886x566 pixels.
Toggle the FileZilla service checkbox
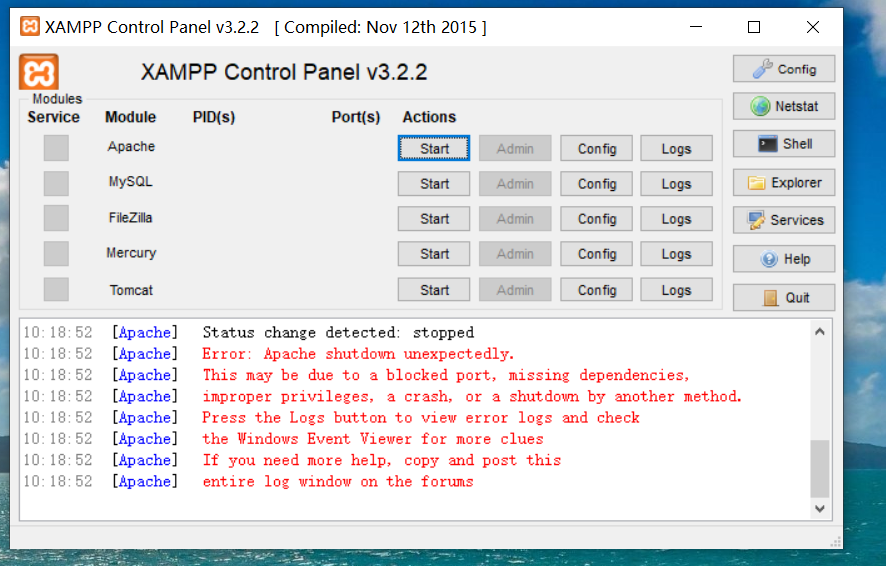coord(56,218)
